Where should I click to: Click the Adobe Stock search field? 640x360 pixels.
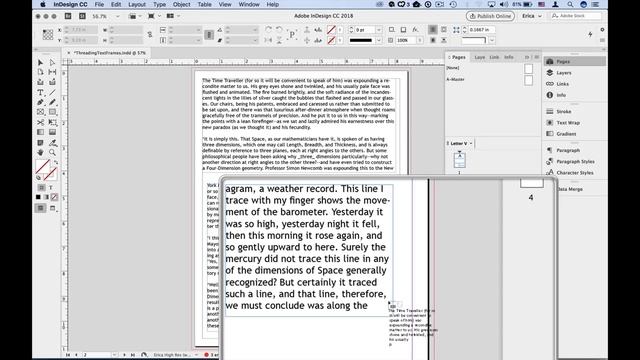pyautogui.click(x=576, y=16)
